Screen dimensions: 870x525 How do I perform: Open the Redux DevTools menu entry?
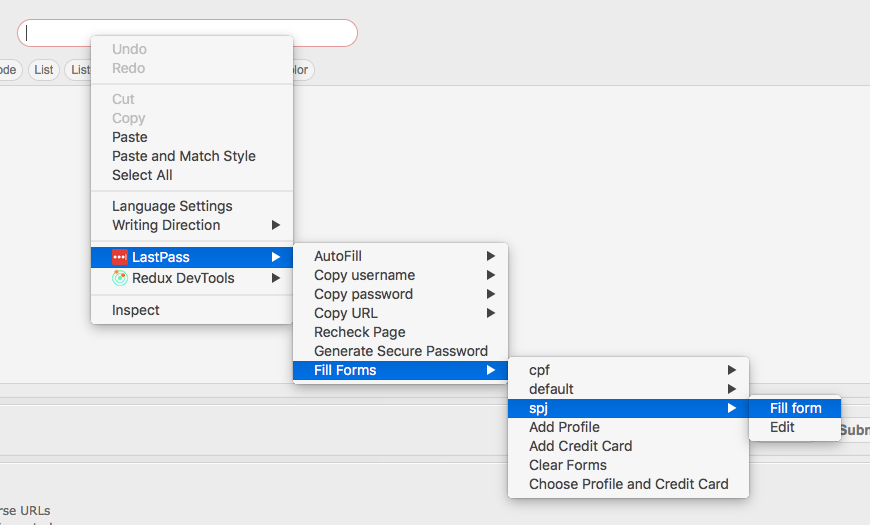click(x=192, y=278)
